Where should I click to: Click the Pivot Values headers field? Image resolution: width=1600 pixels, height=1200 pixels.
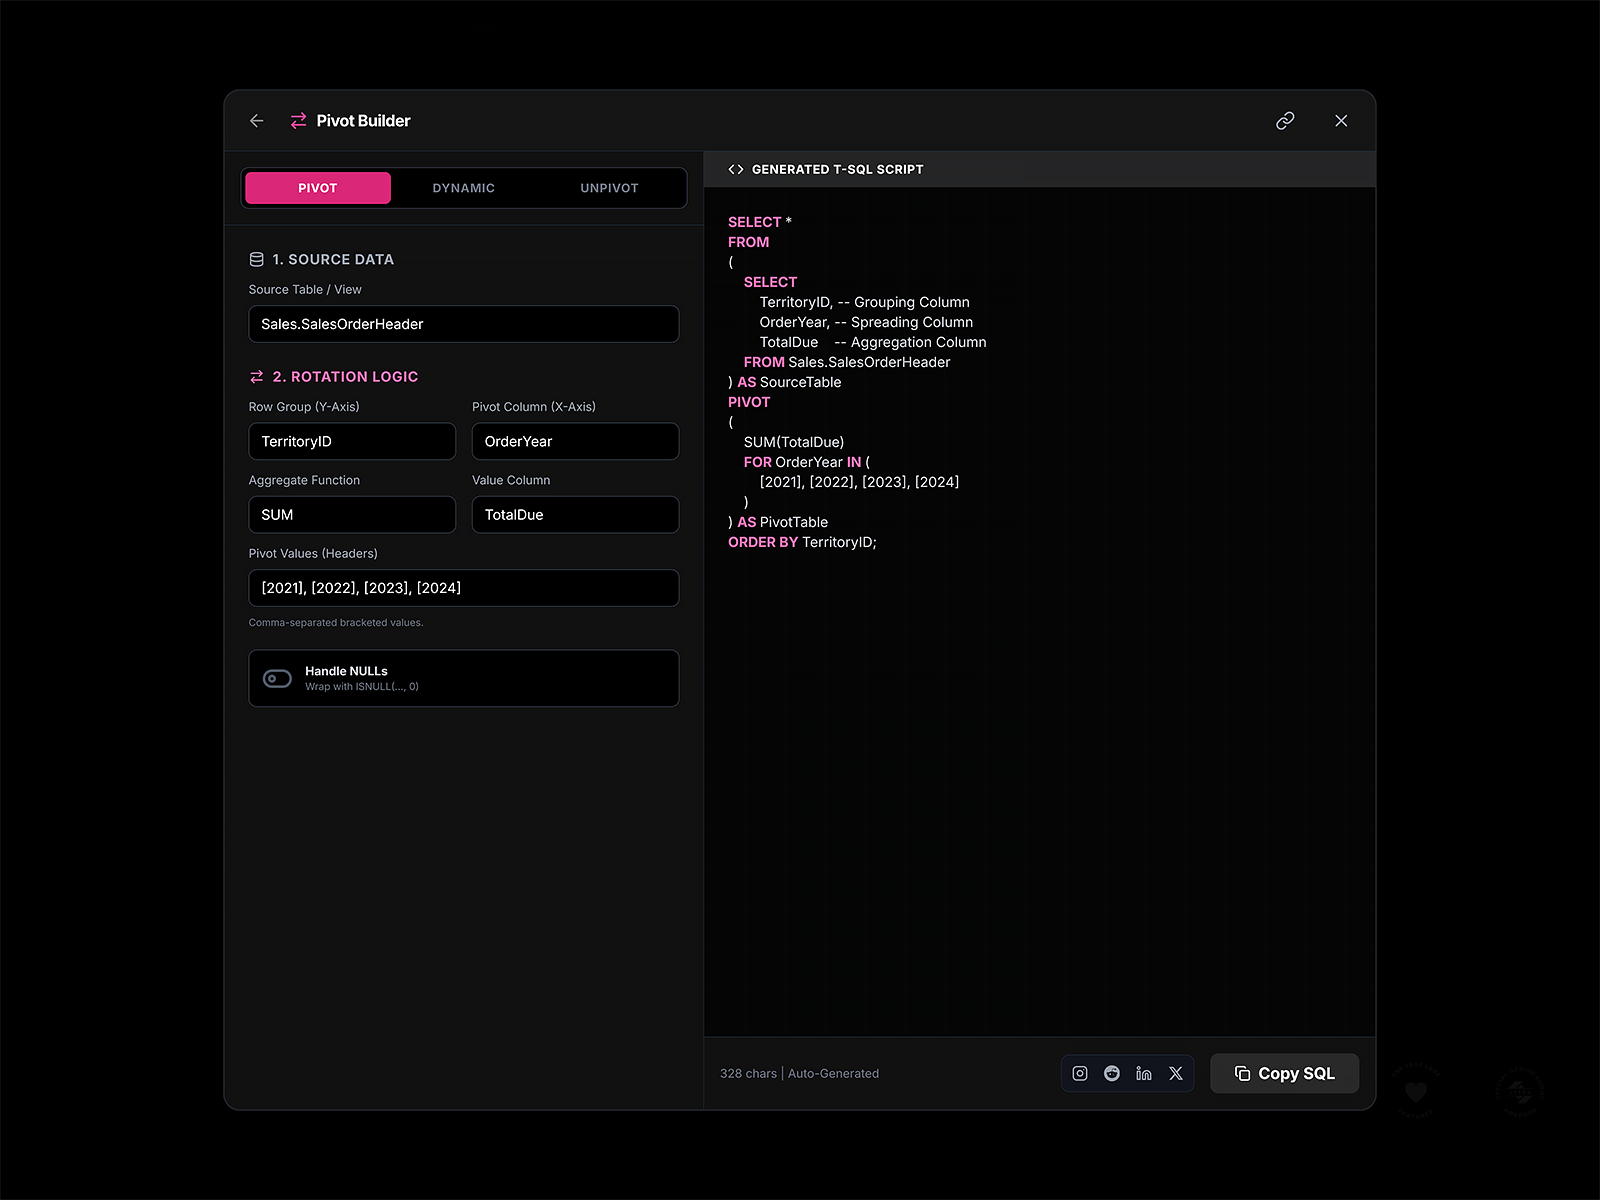coord(463,588)
